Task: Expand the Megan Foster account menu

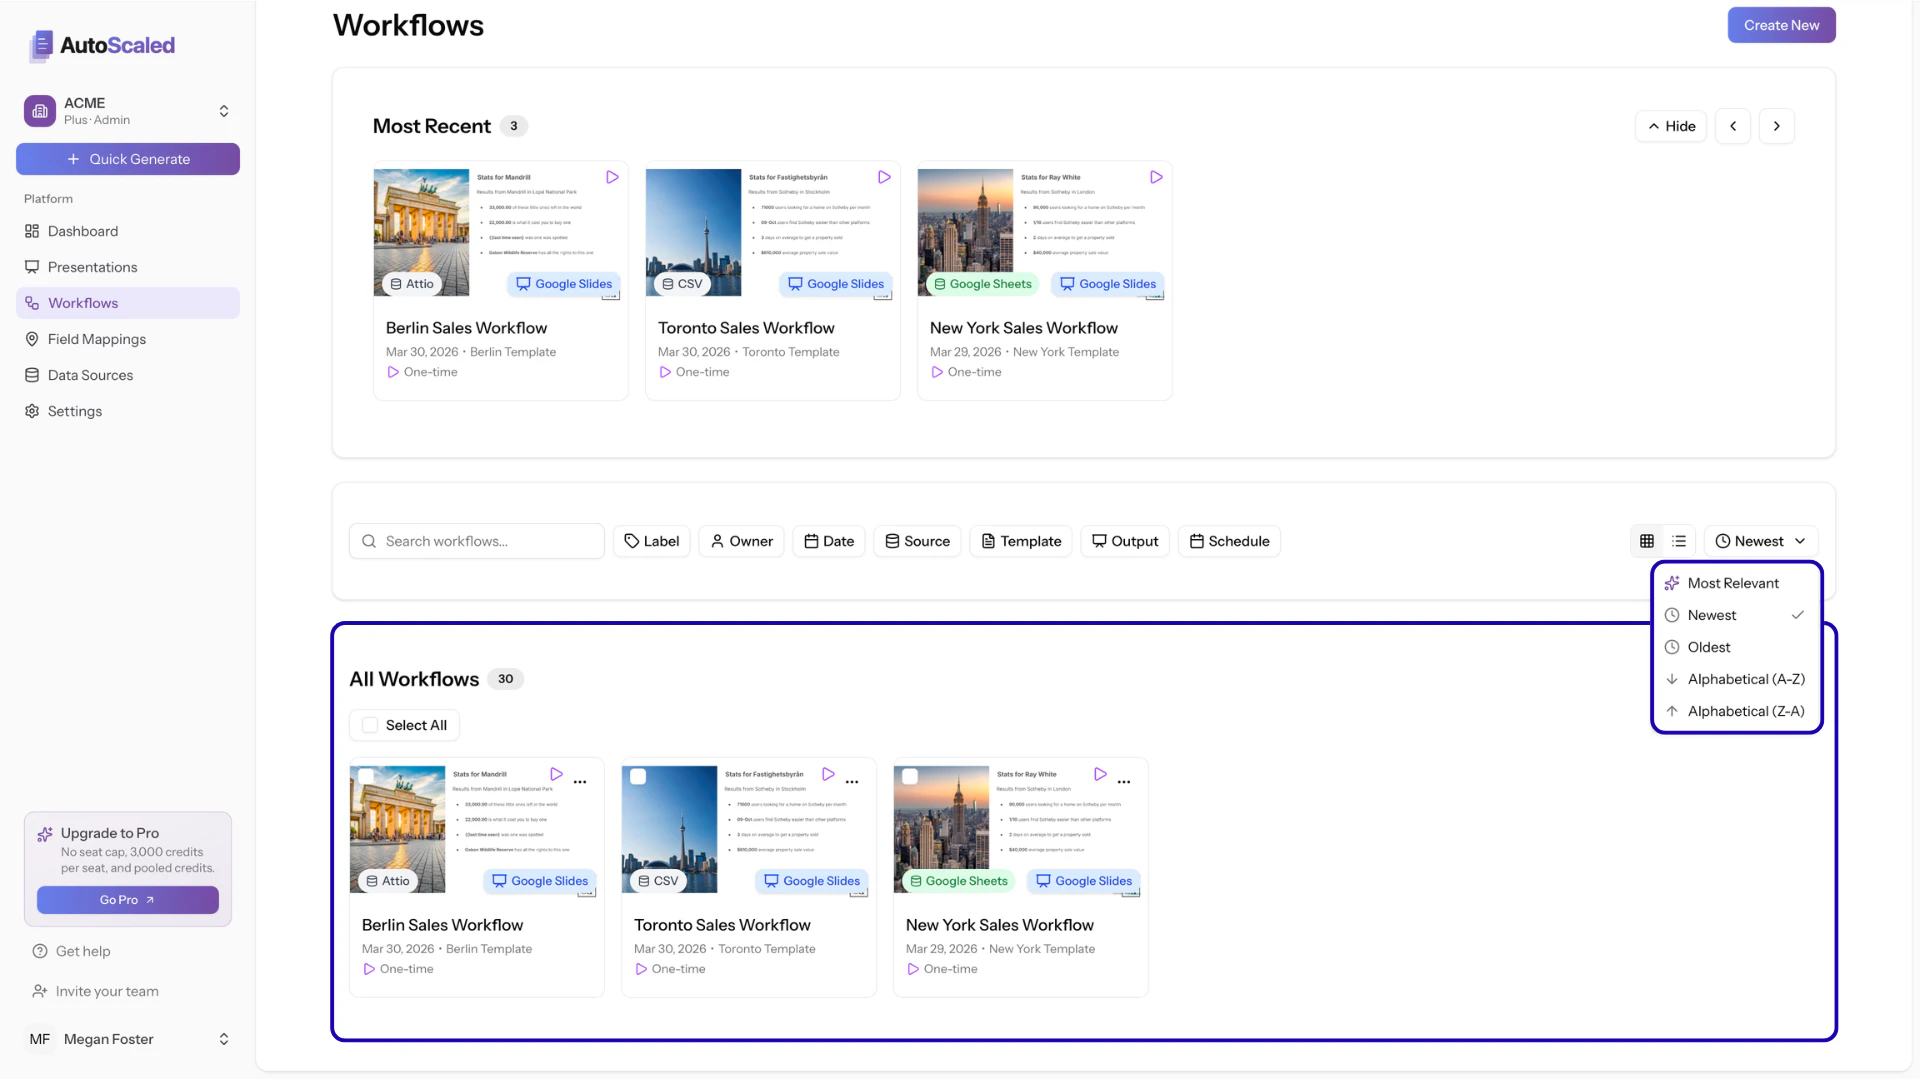Action: [127, 1039]
